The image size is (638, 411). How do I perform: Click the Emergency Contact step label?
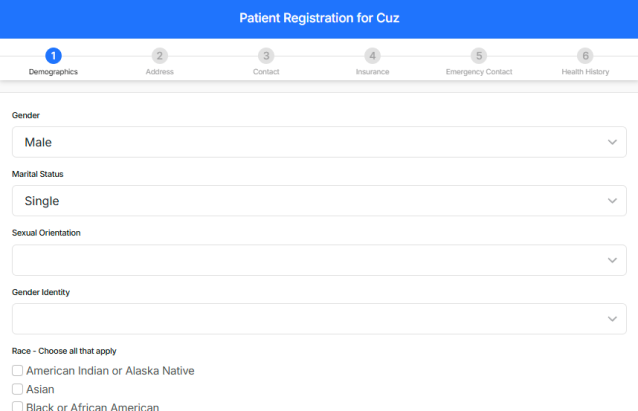479,72
